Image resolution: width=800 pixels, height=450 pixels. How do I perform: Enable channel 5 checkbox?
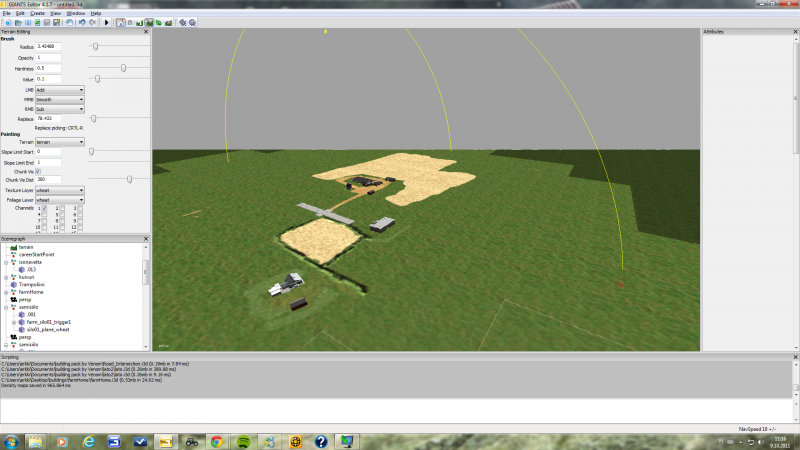62,215
